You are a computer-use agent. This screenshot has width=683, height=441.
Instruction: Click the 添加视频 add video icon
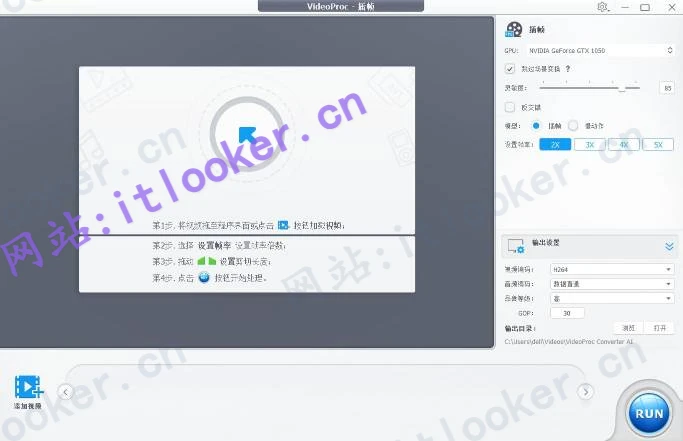pos(28,387)
